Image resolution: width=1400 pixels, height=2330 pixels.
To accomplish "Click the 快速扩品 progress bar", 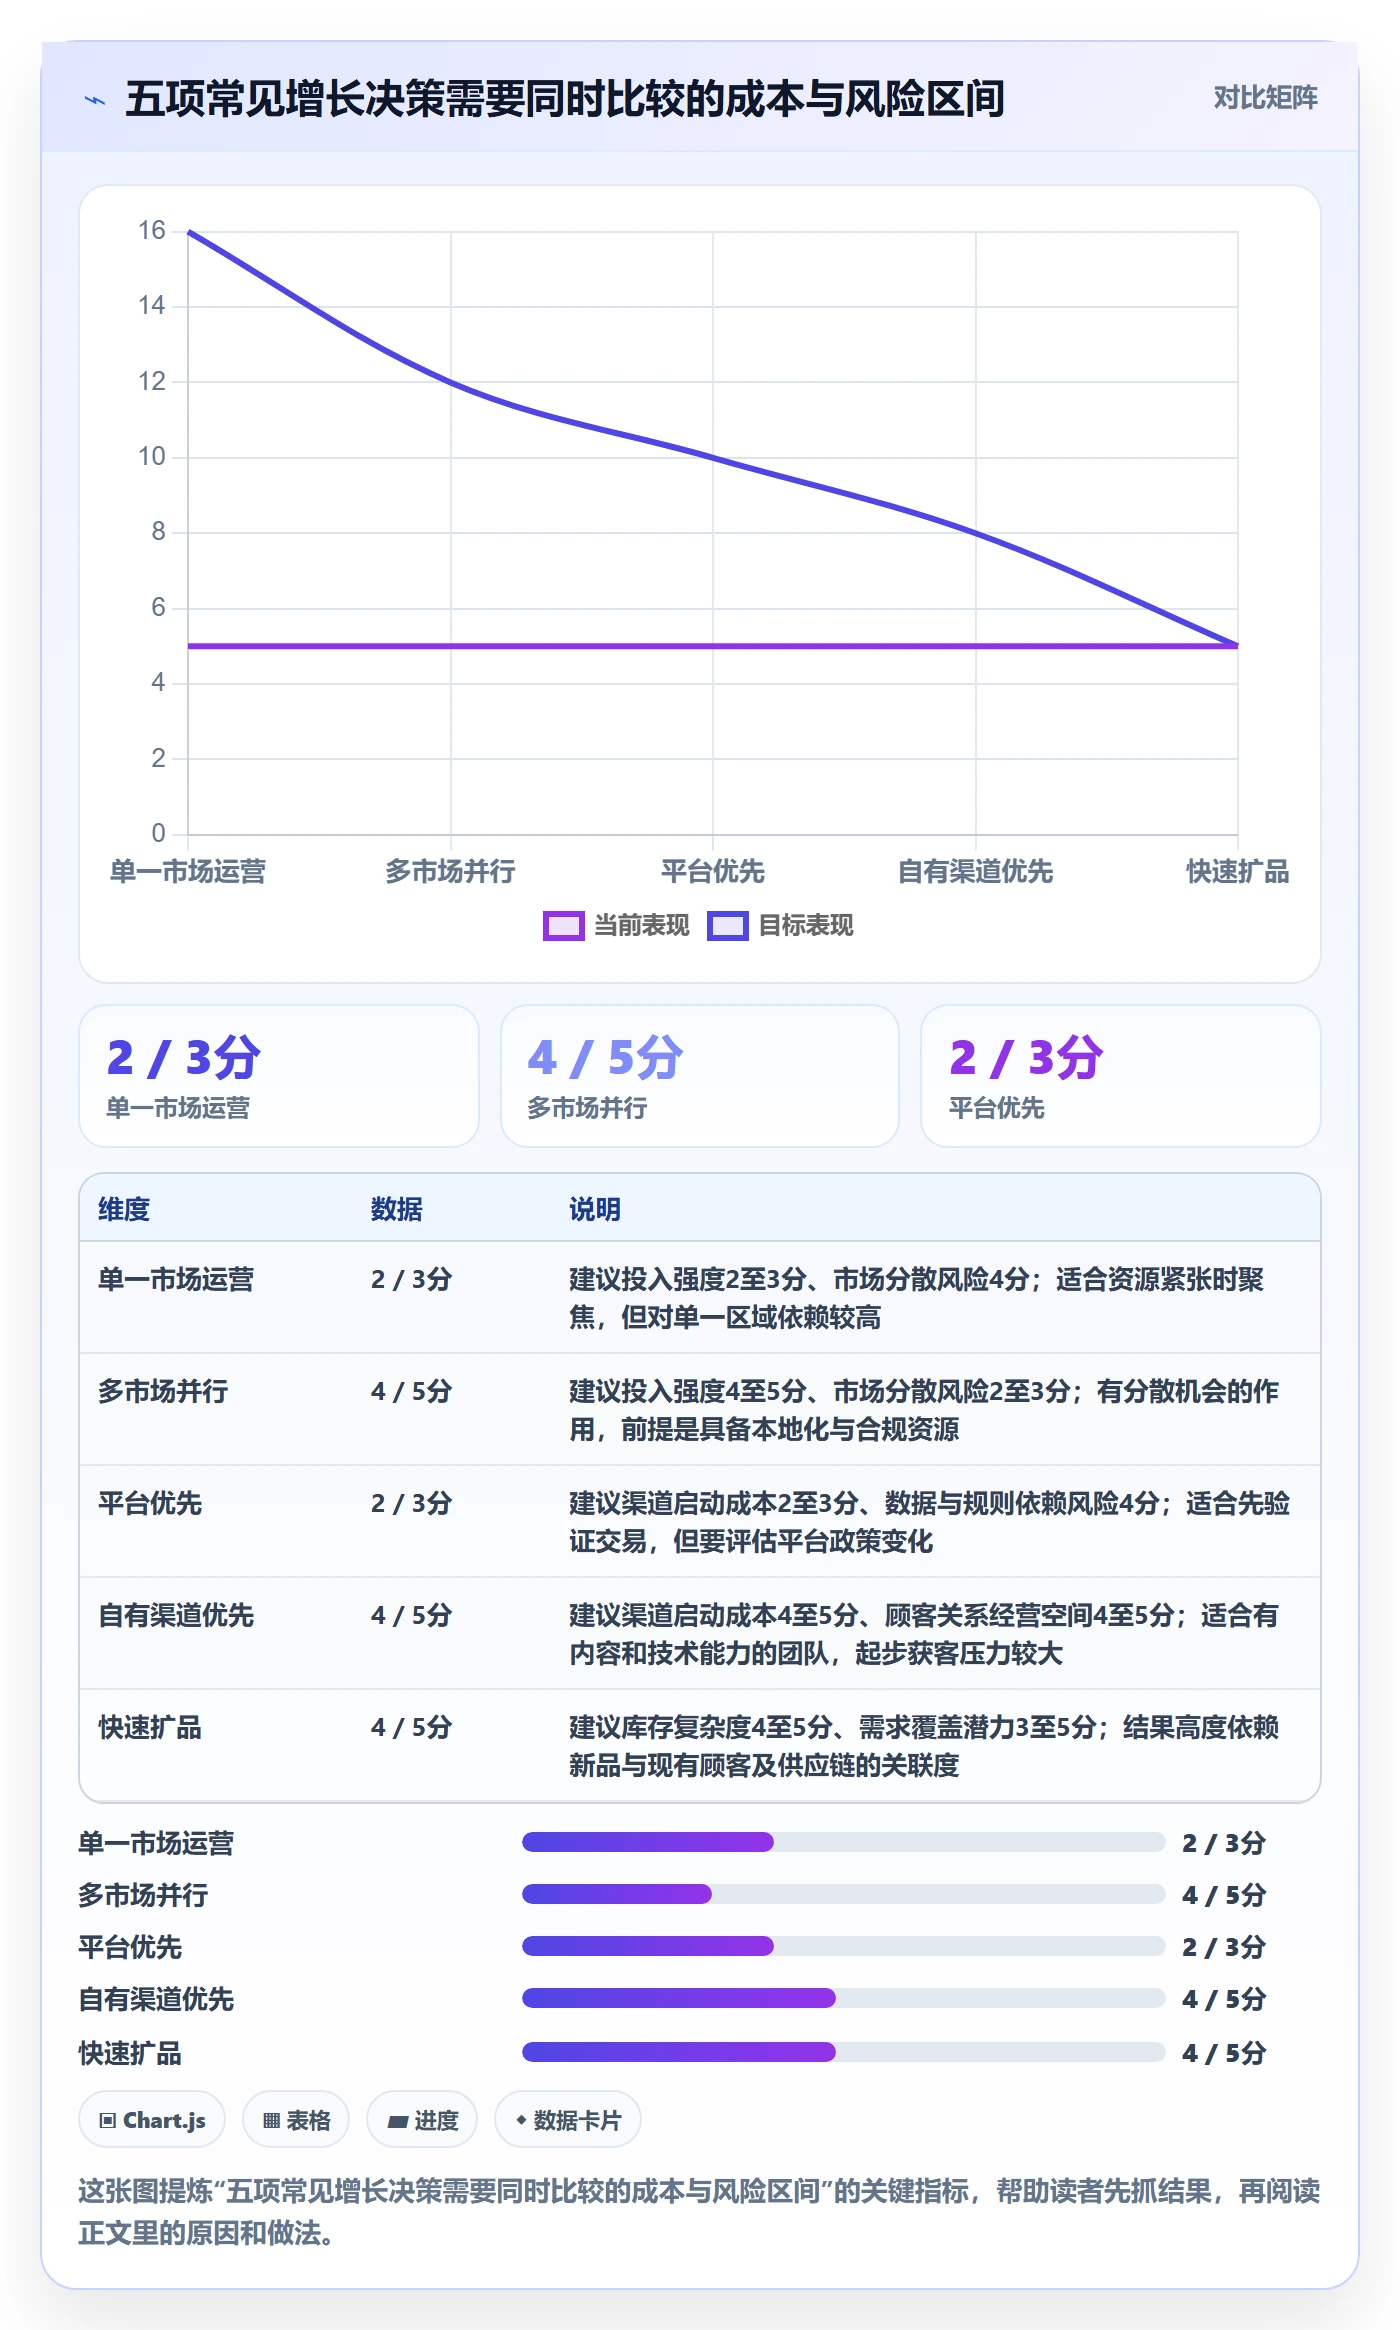I will pyautogui.click(x=844, y=2052).
